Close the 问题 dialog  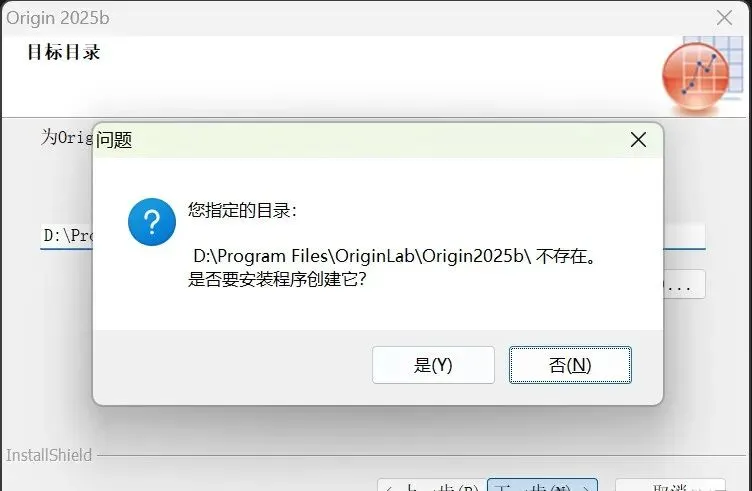coord(638,140)
